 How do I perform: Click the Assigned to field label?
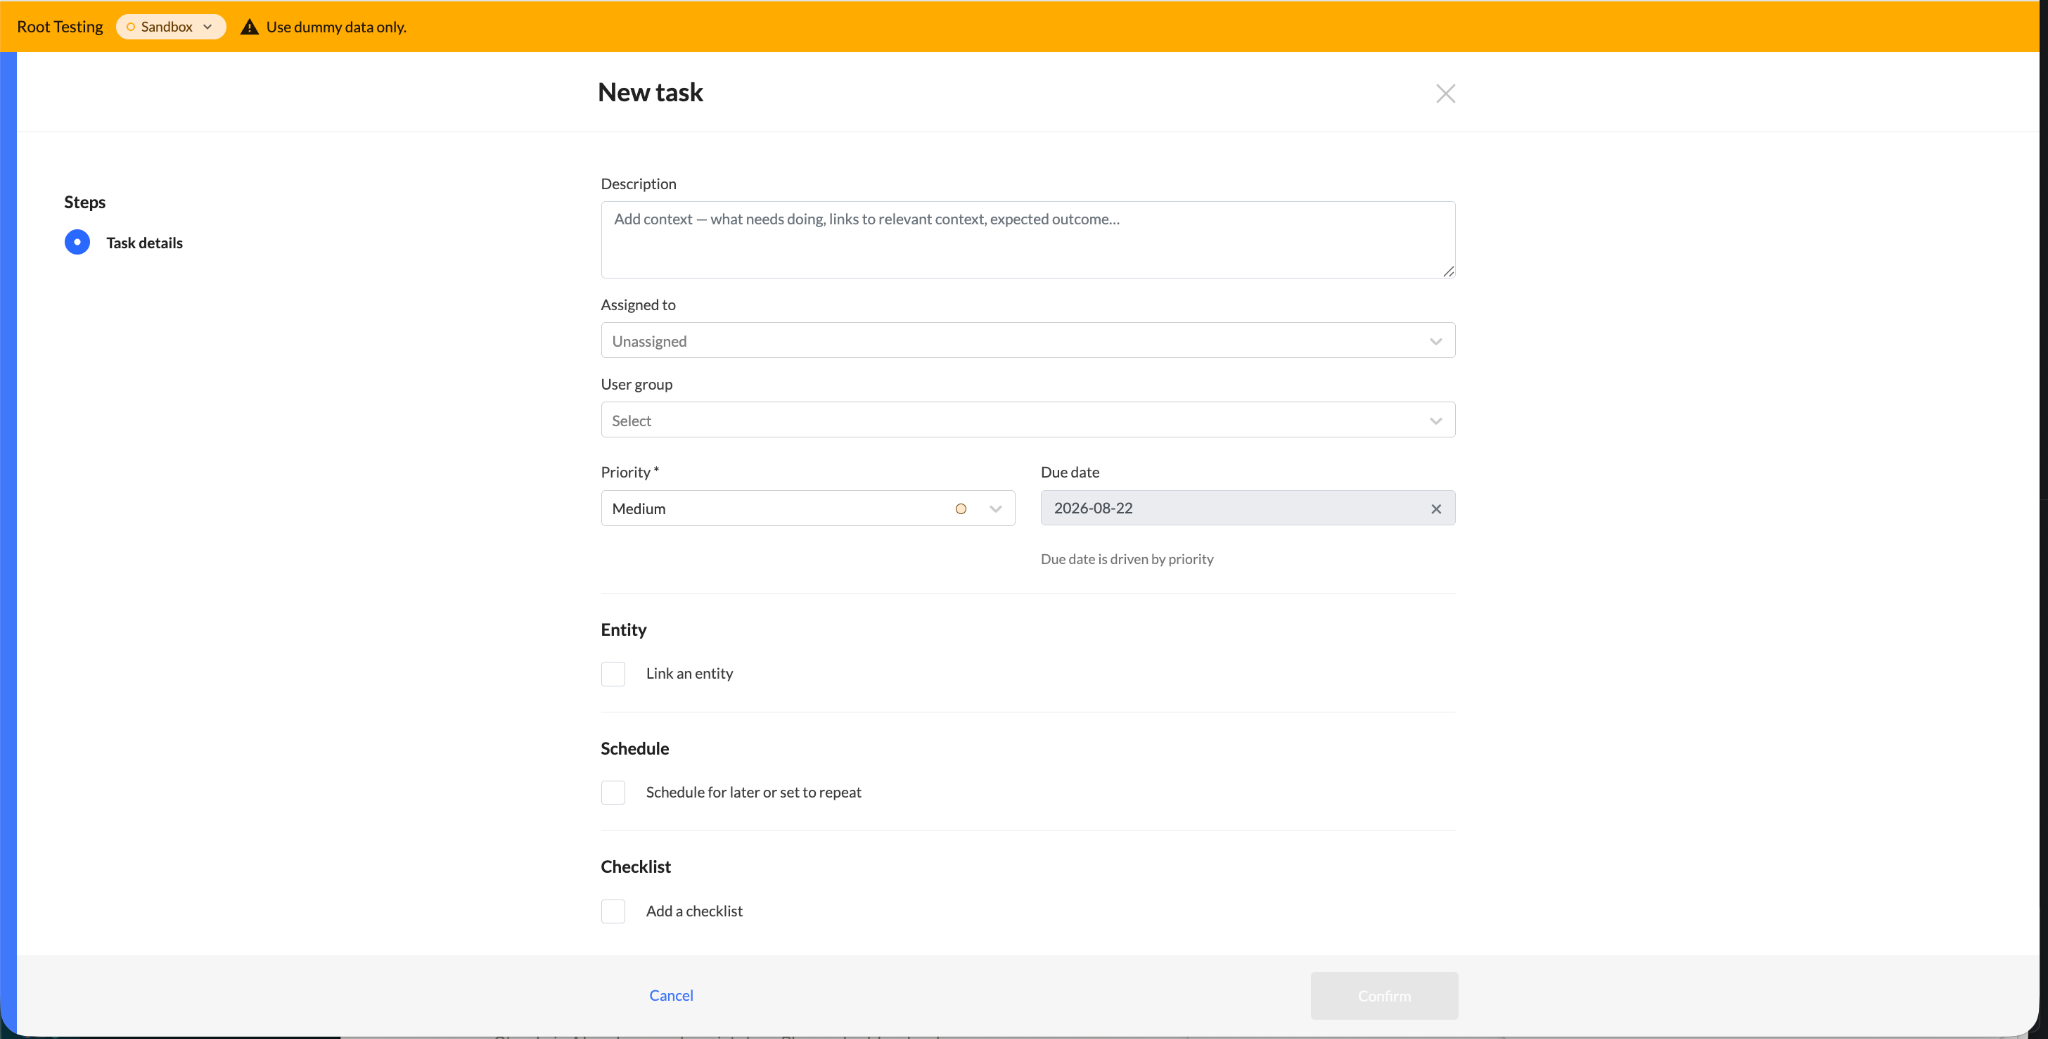[638, 305]
